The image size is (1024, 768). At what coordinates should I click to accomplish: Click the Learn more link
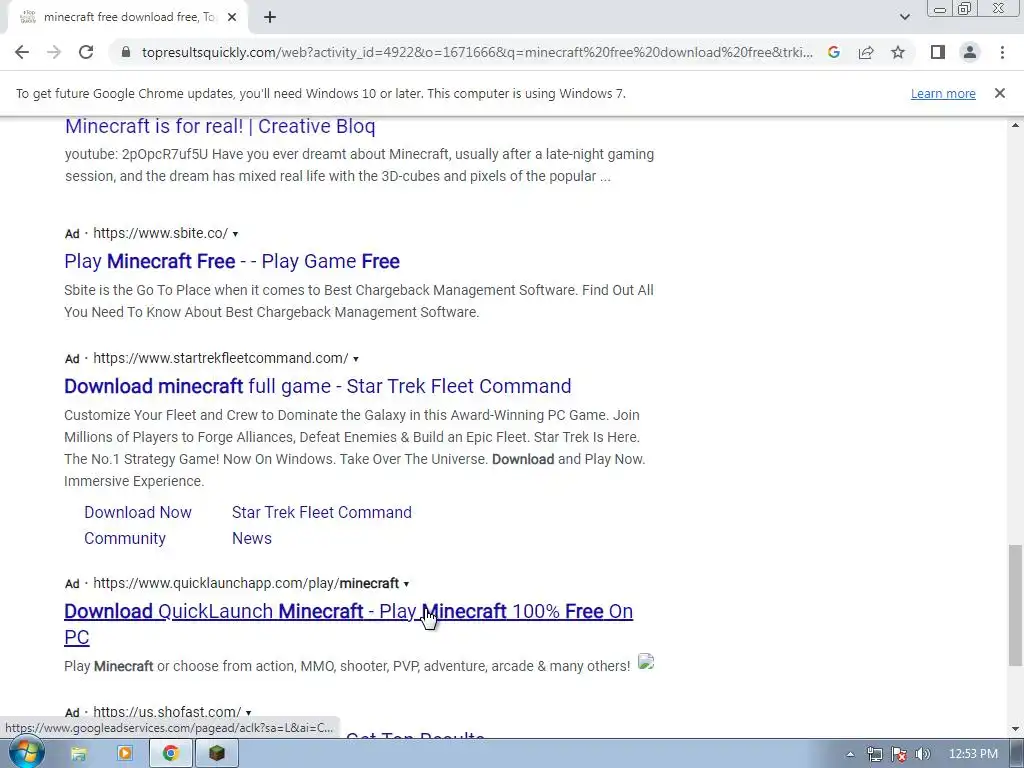click(943, 93)
